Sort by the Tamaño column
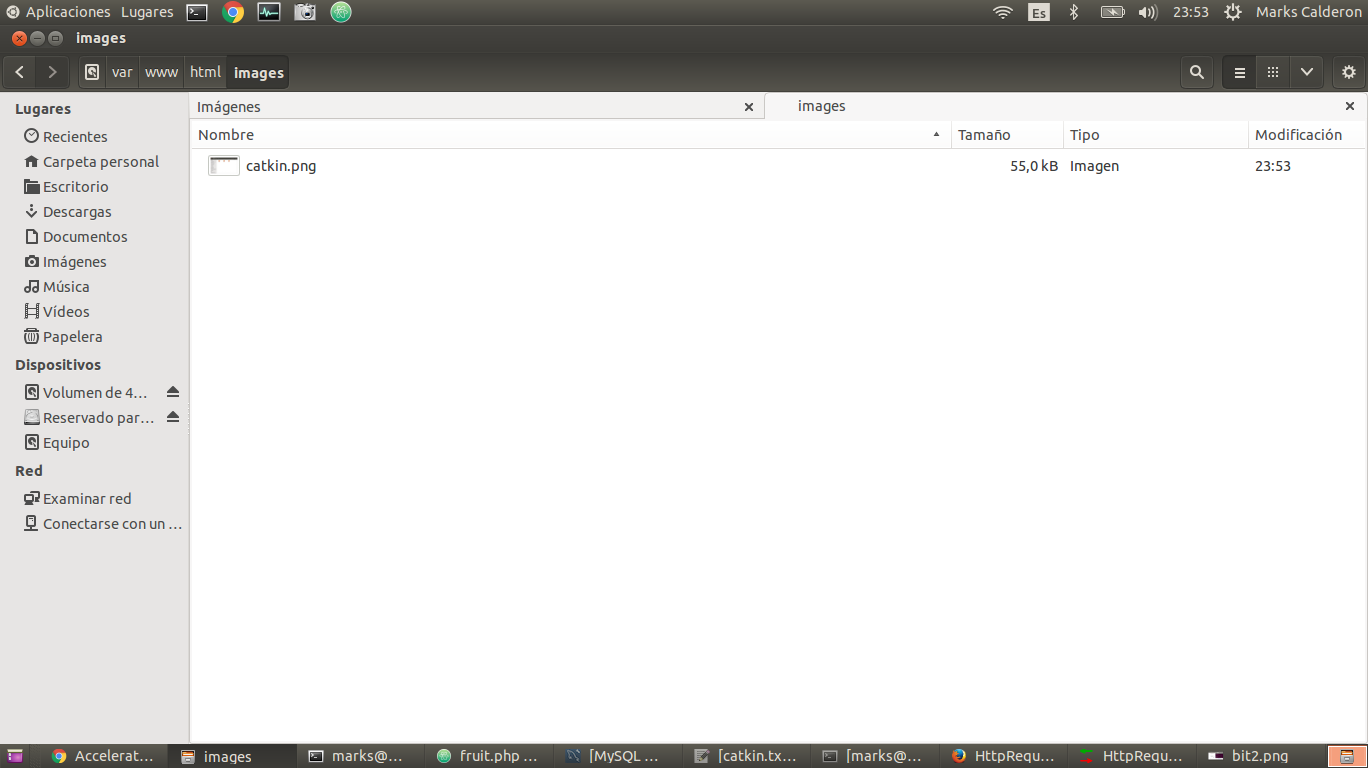Image resolution: width=1368 pixels, height=768 pixels. click(1007, 135)
